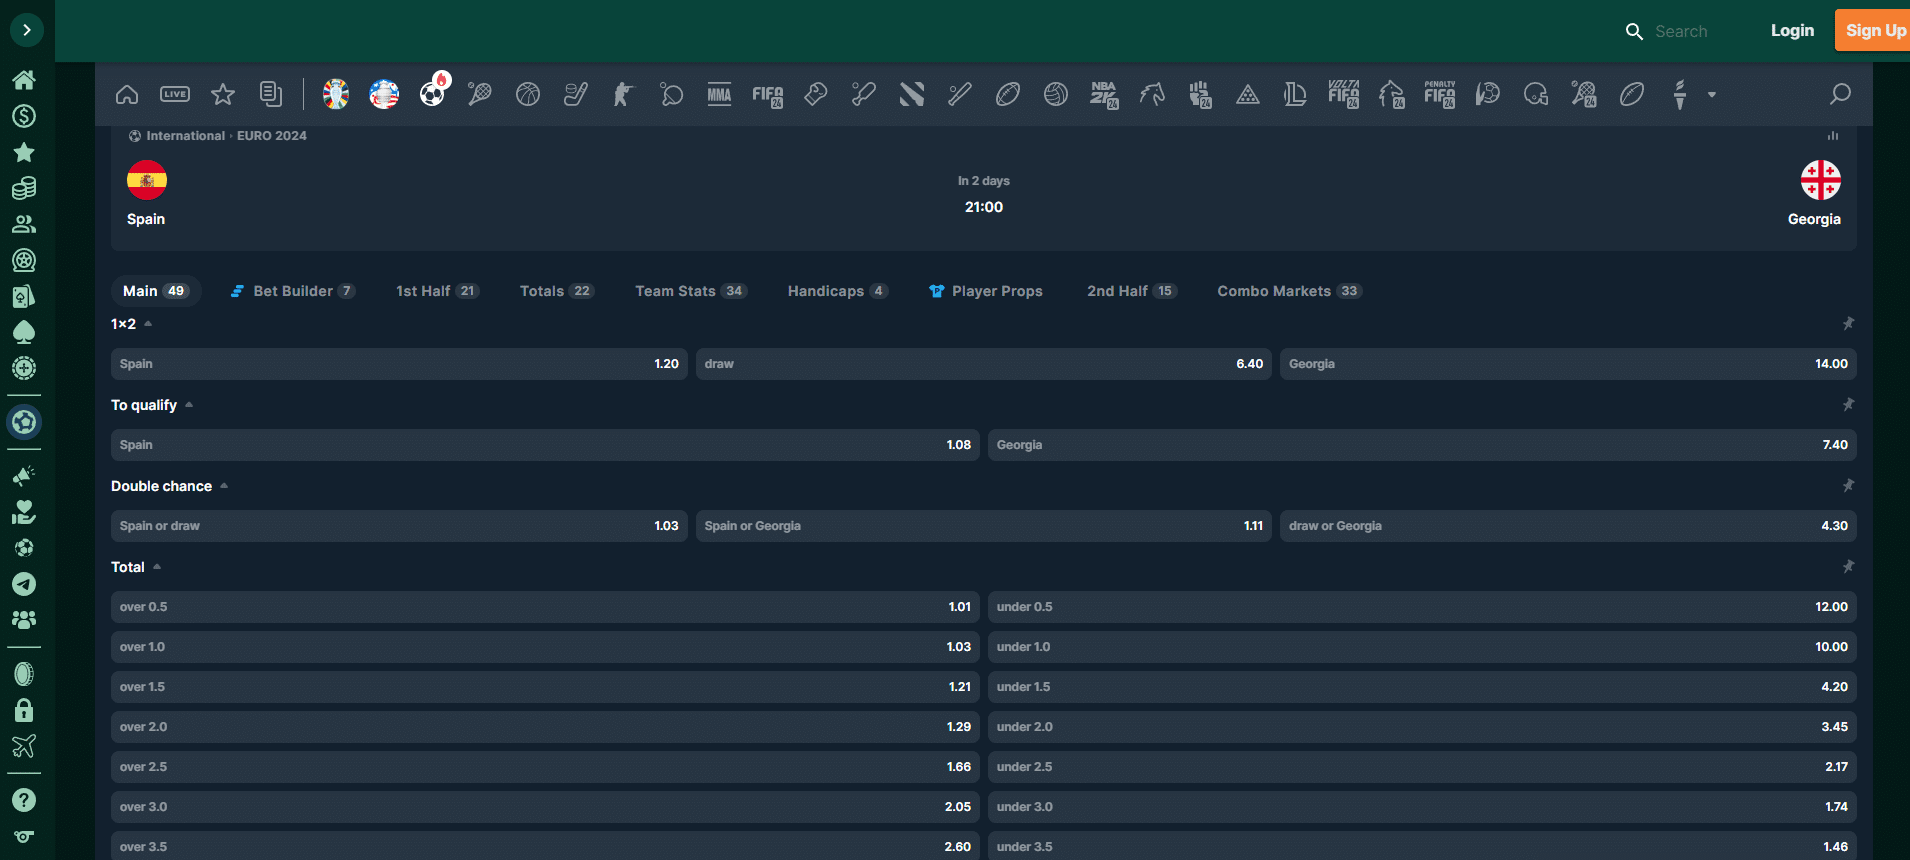Select the American football helmet icon
Screen dimensions: 1910x860
pyautogui.click(x=1536, y=94)
